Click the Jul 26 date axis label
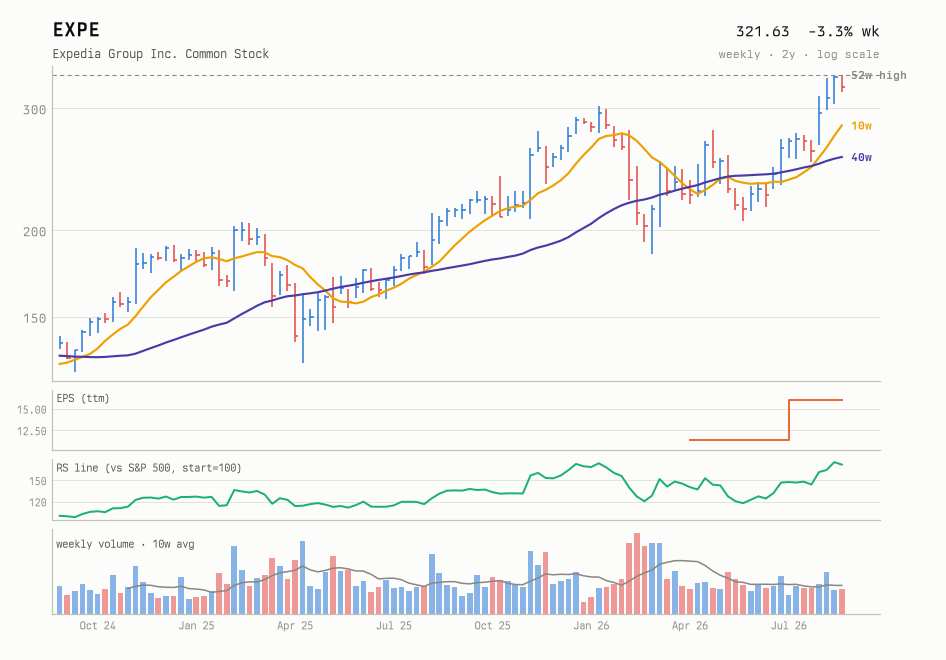 pos(789,626)
